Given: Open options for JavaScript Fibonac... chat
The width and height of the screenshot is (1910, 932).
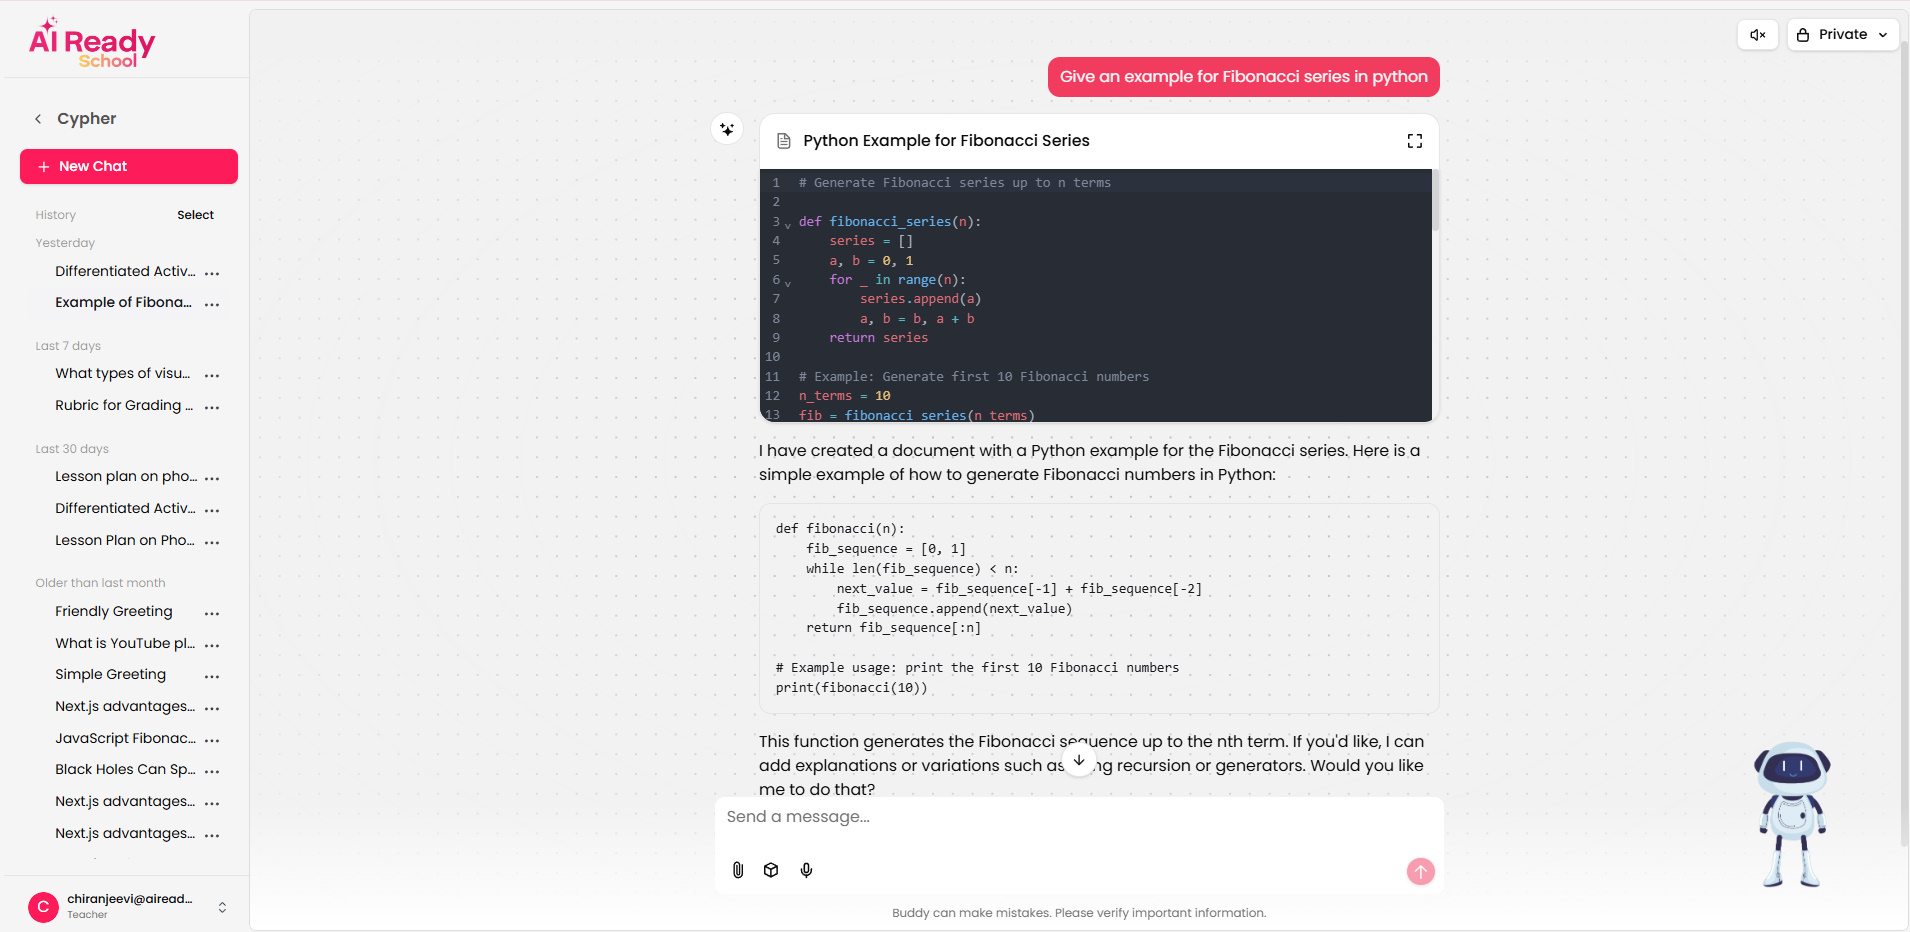Looking at the screenshot, I should tap(212, 740).
